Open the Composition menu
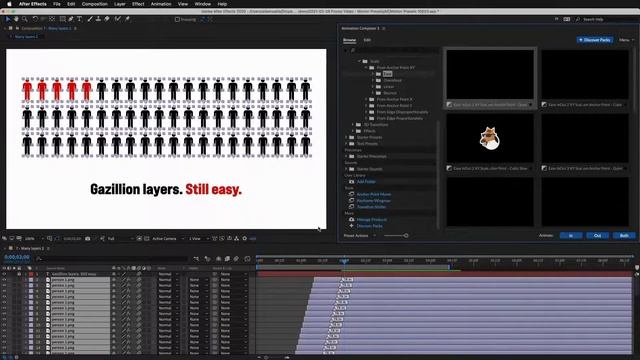 (94, 4)
